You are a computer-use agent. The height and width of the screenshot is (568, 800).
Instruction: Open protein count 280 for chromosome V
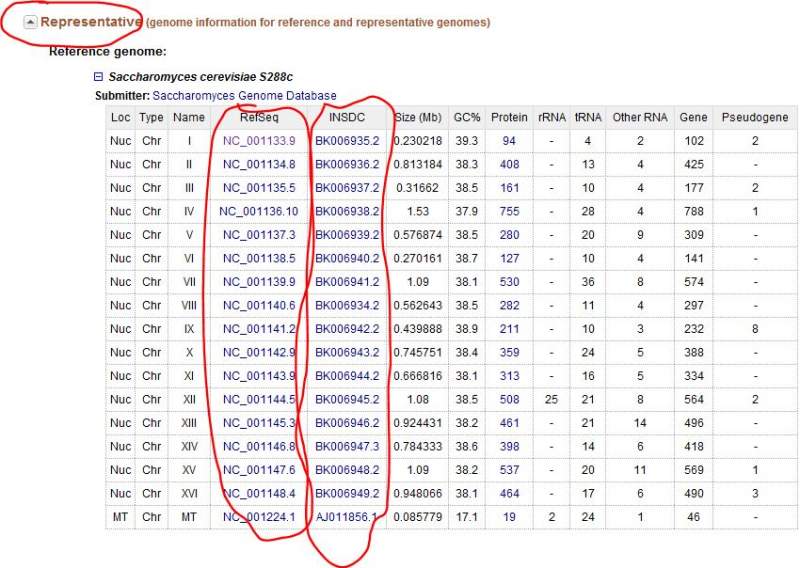pos(509,235)
